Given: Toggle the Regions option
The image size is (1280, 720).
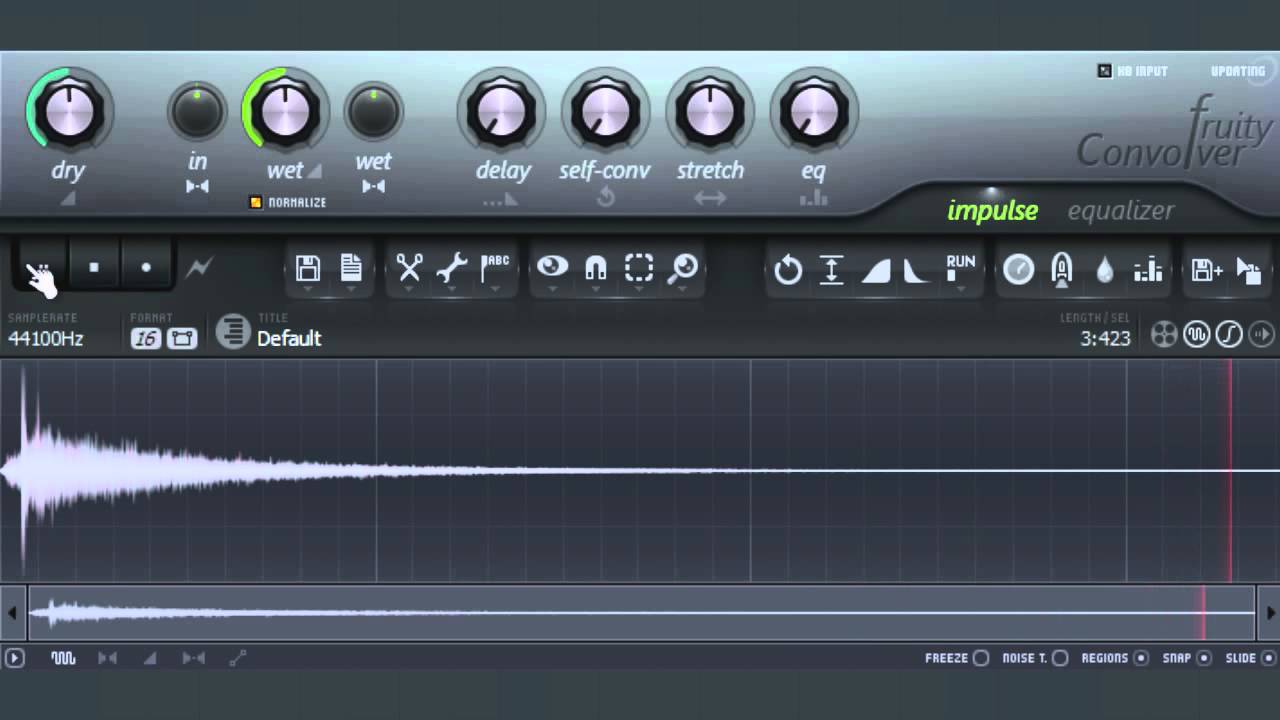Looking at the screenshot, I should coord(1139,658).
